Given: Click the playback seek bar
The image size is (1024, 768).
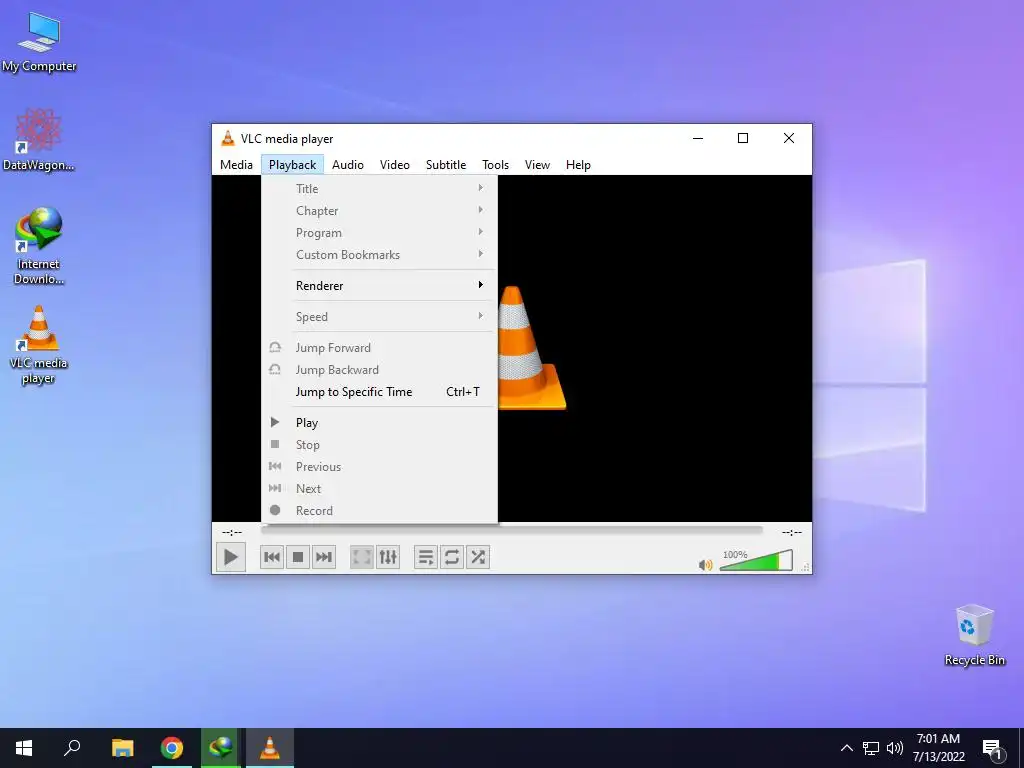Looking at the screenshot, I should pyautogui.click(x=511, y=530).
